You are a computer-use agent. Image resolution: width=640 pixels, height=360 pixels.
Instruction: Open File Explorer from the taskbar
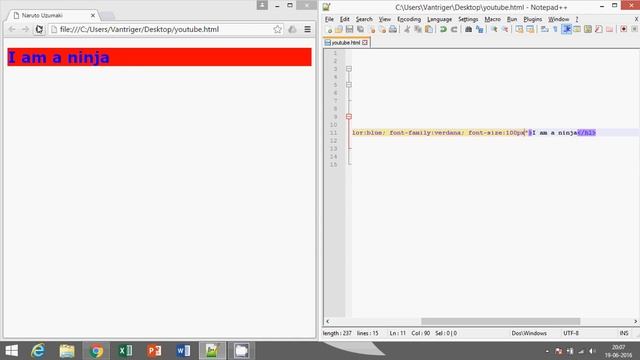click(x=67, y=351)
